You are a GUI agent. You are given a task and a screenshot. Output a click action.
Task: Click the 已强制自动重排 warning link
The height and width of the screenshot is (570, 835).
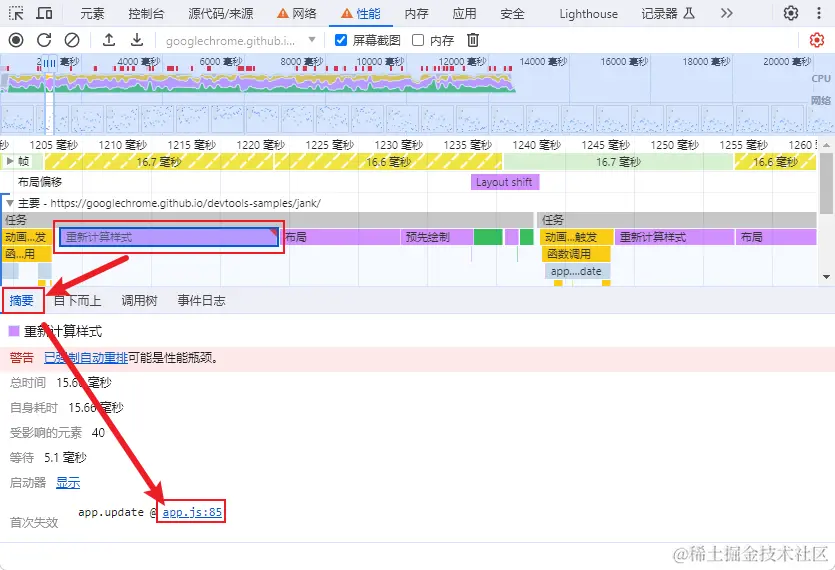pyautogui.click(x=86, y=357)
